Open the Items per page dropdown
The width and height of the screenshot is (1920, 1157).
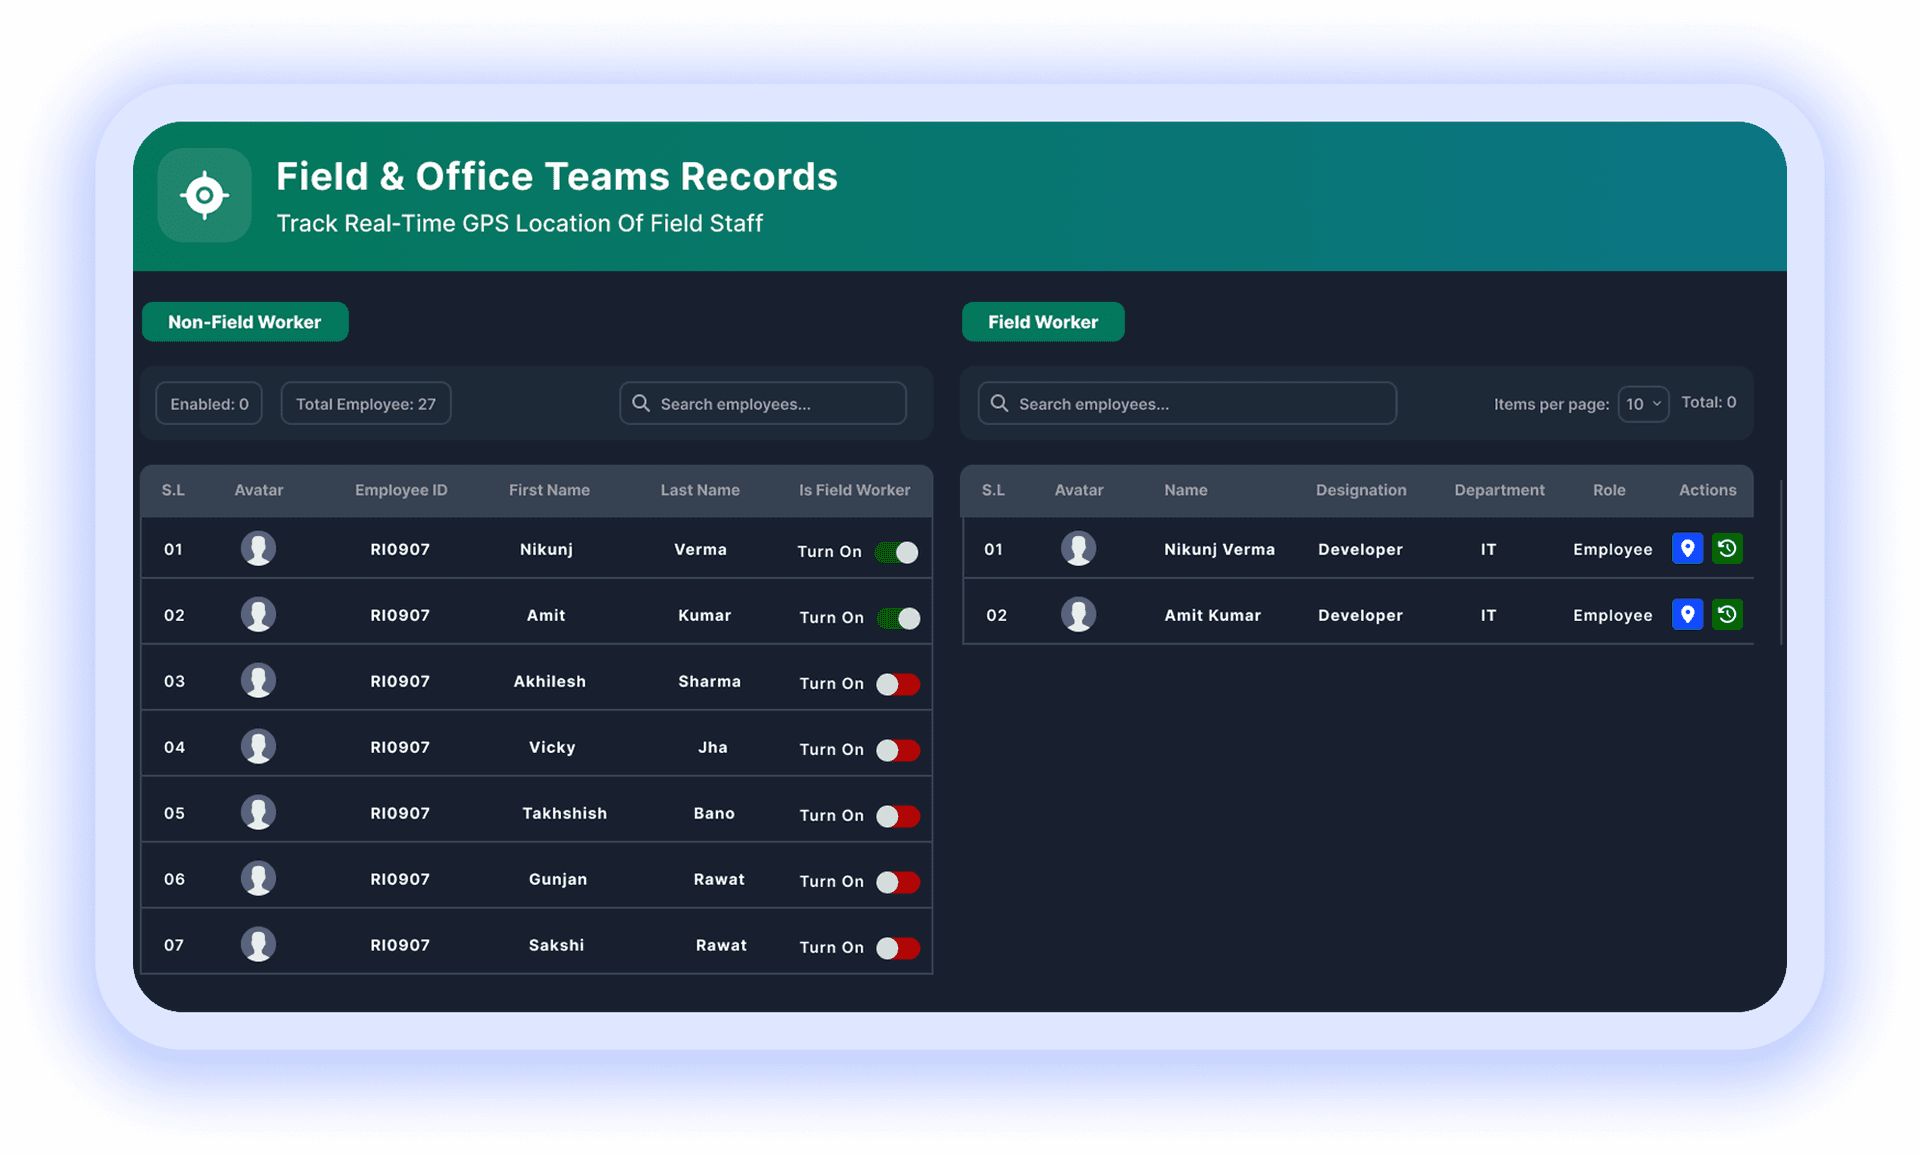click(x=1643, y=404)
